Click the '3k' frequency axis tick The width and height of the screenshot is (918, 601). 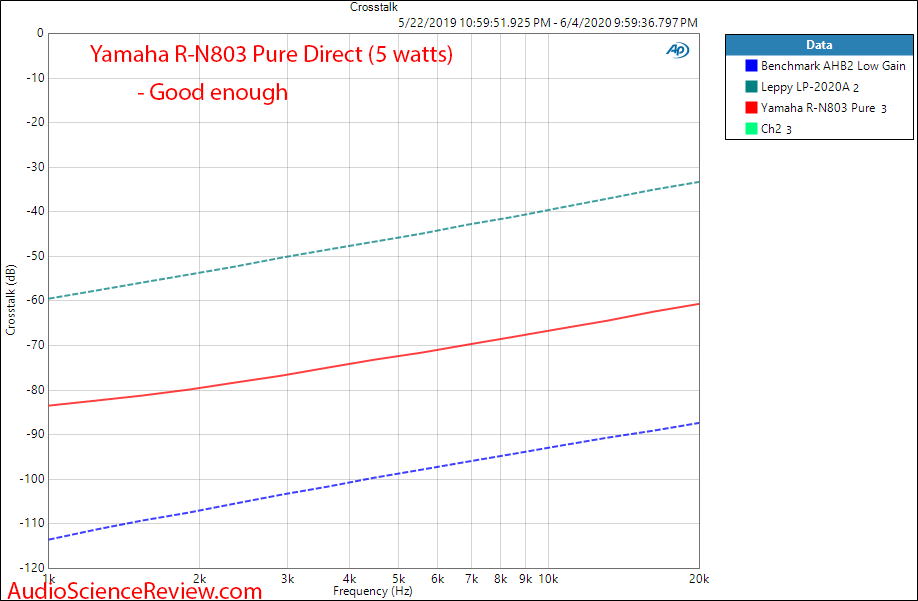287,579
